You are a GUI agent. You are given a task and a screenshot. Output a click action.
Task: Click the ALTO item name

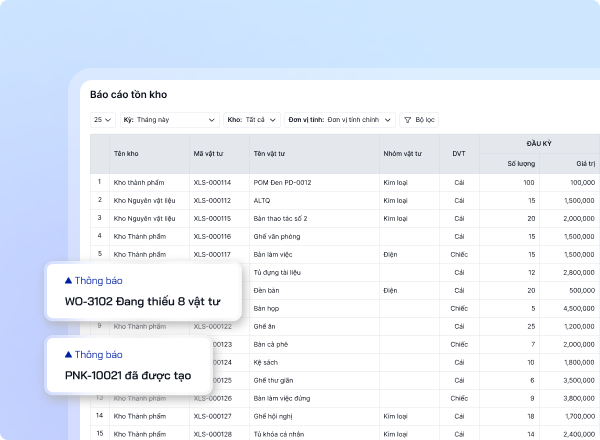262,200
